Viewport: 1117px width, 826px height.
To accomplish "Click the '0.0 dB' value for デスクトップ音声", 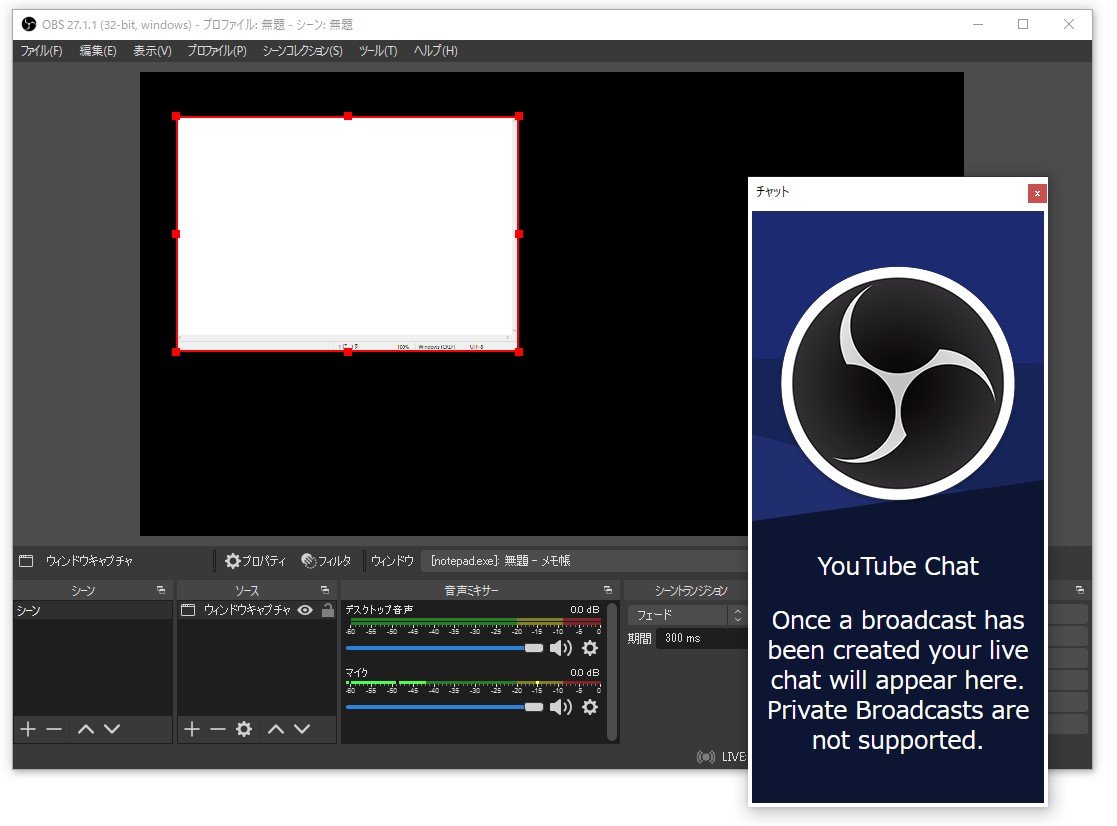I will 585,610.
